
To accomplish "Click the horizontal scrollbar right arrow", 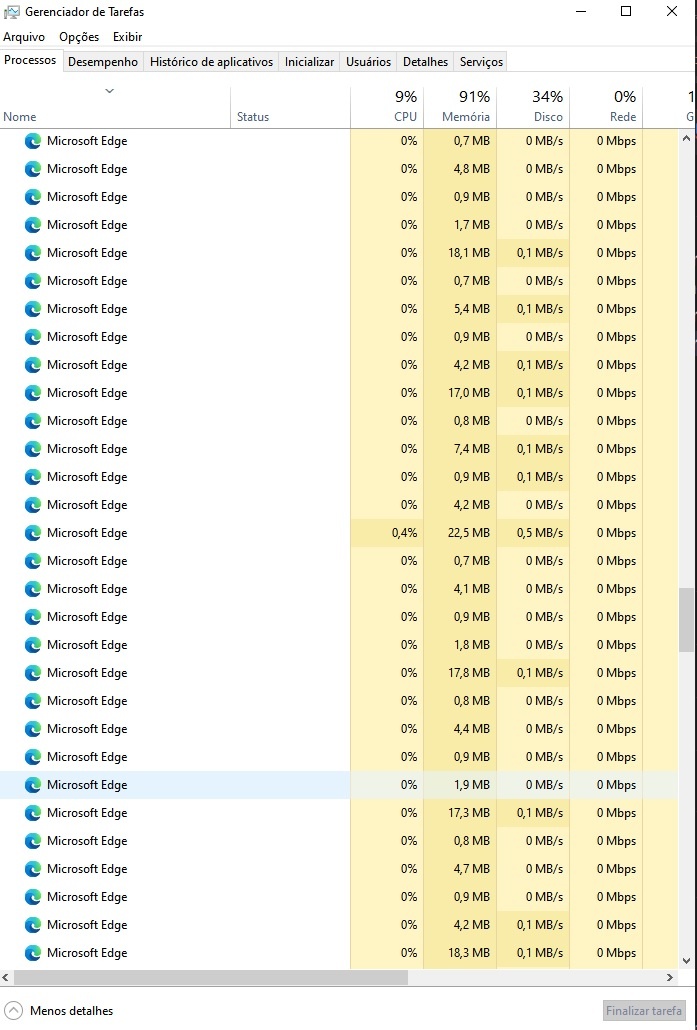I will [669, 977].
